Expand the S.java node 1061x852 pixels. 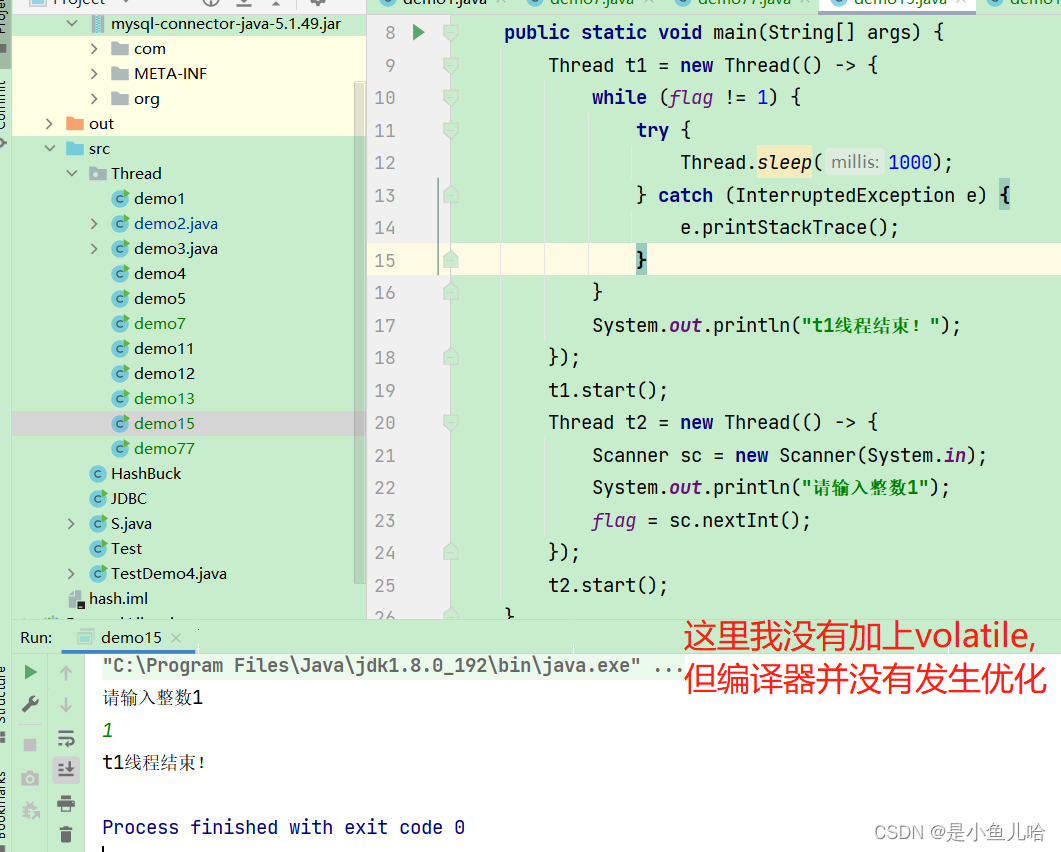72,523
